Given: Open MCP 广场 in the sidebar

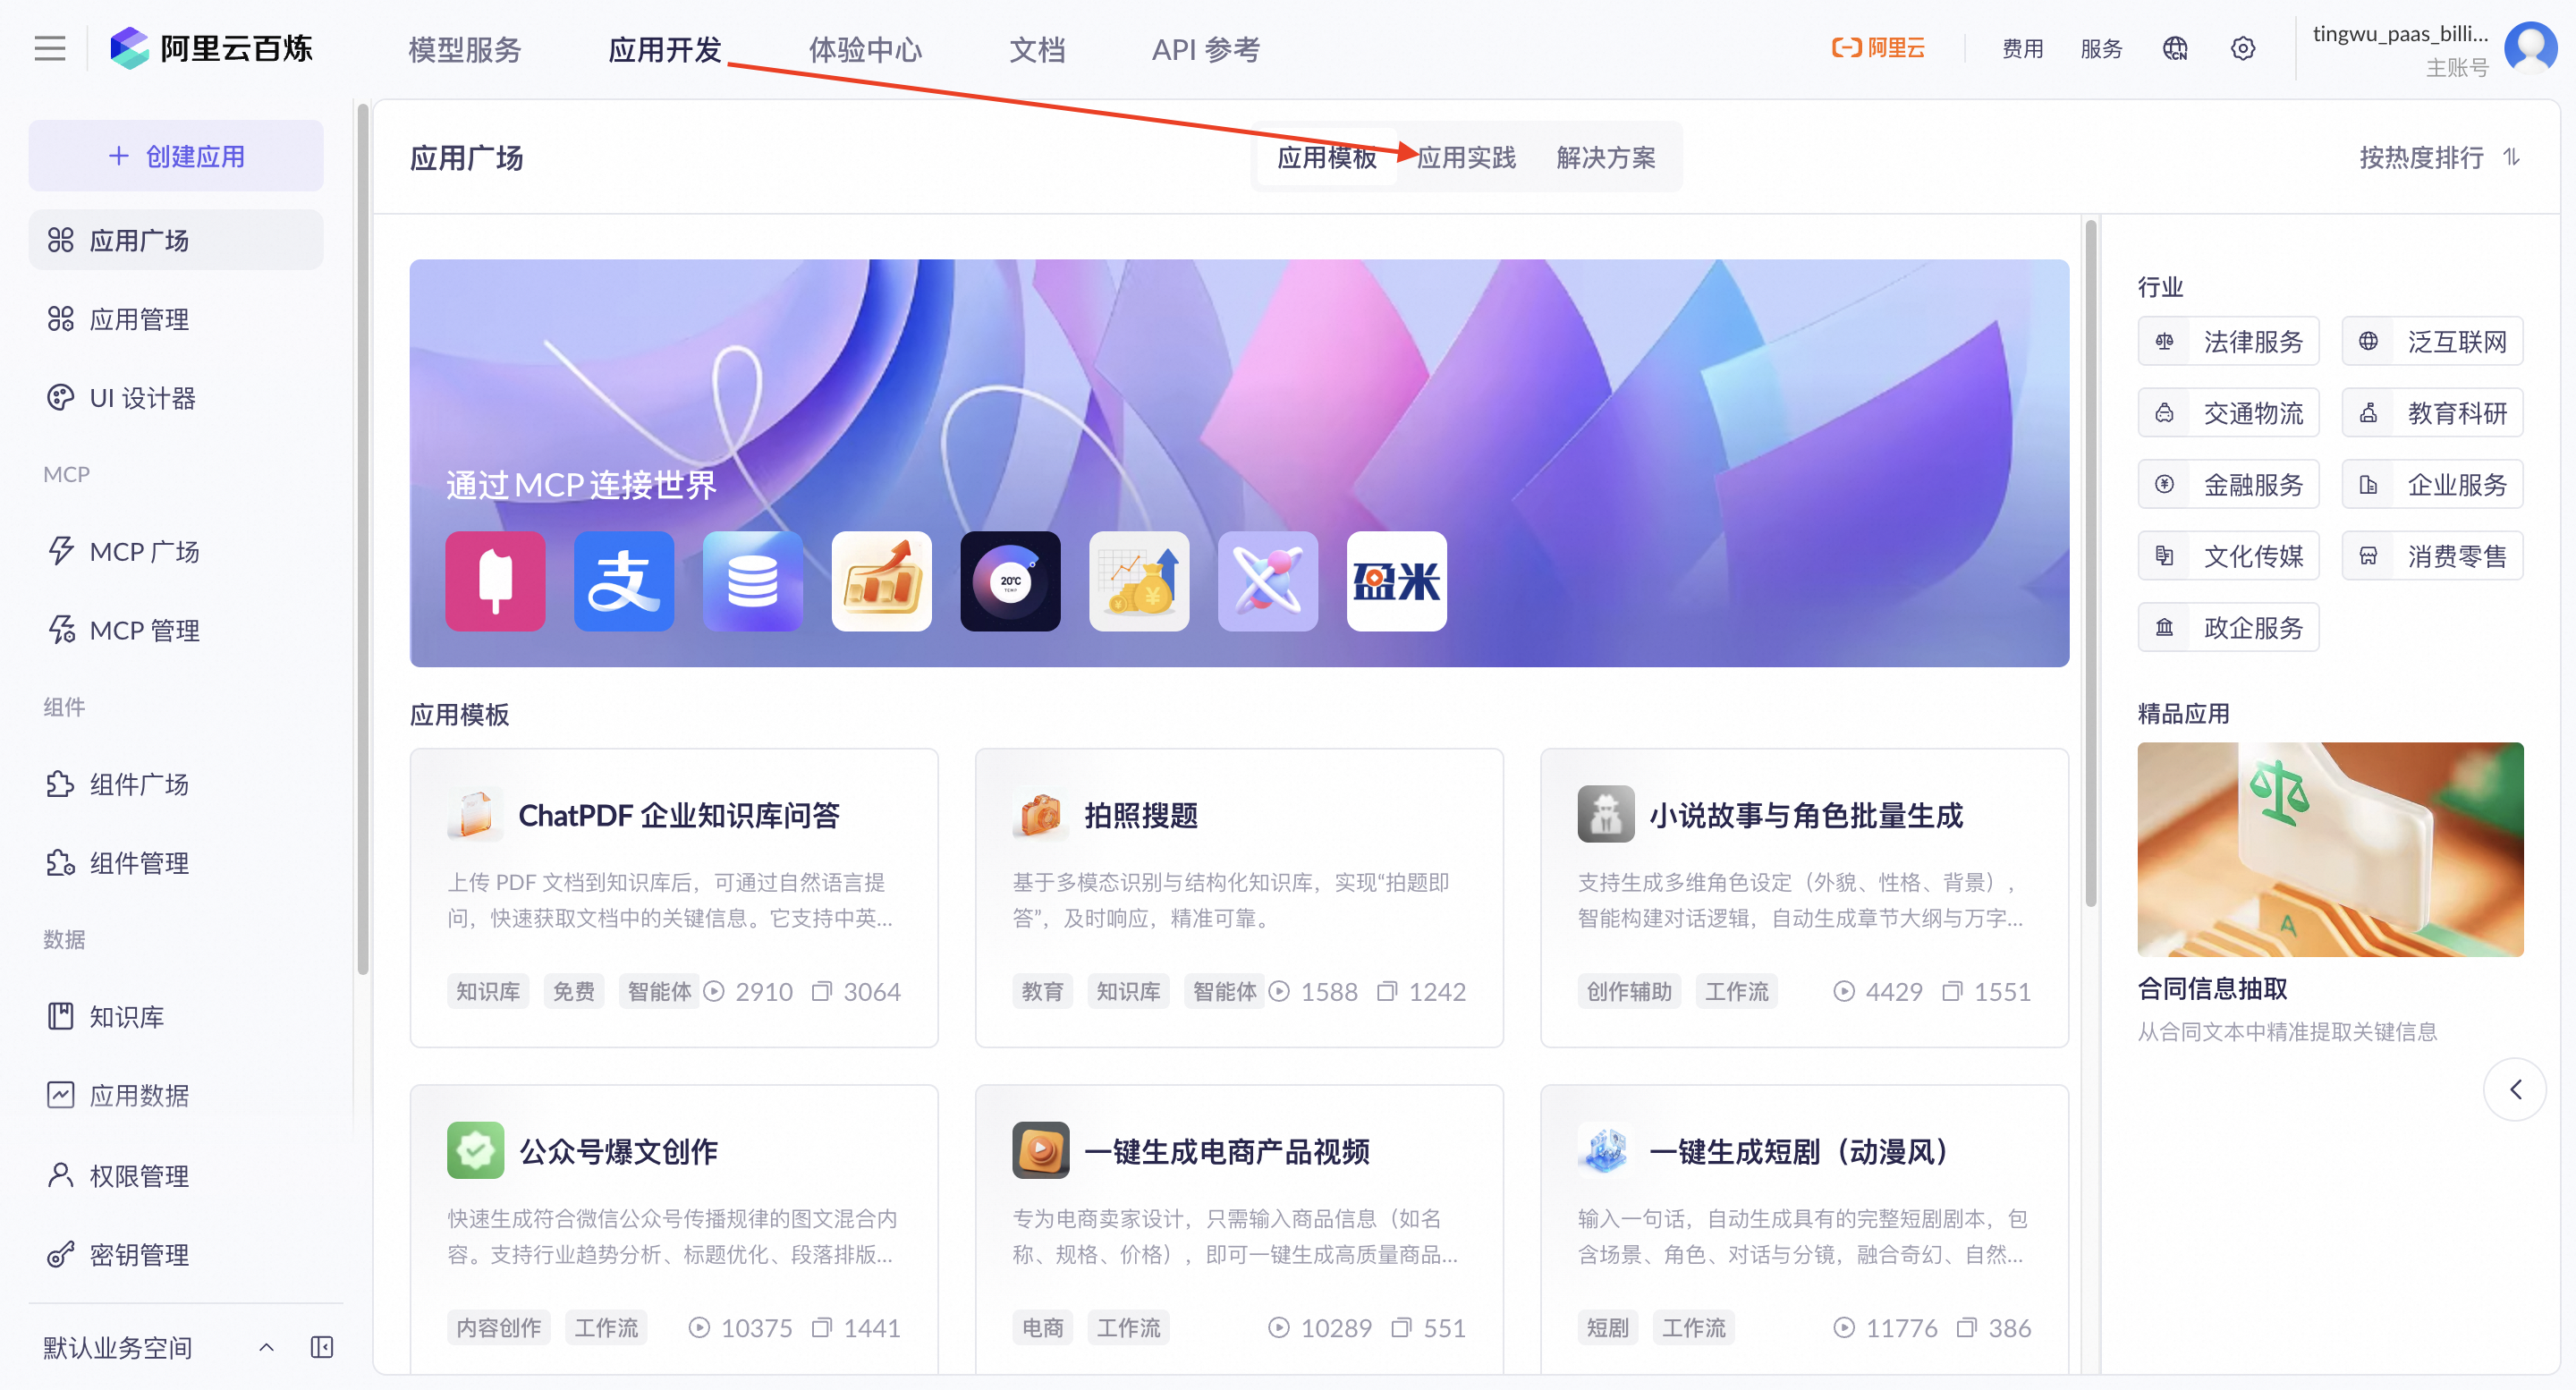Looking at the screenshot, I should [144, 551].
